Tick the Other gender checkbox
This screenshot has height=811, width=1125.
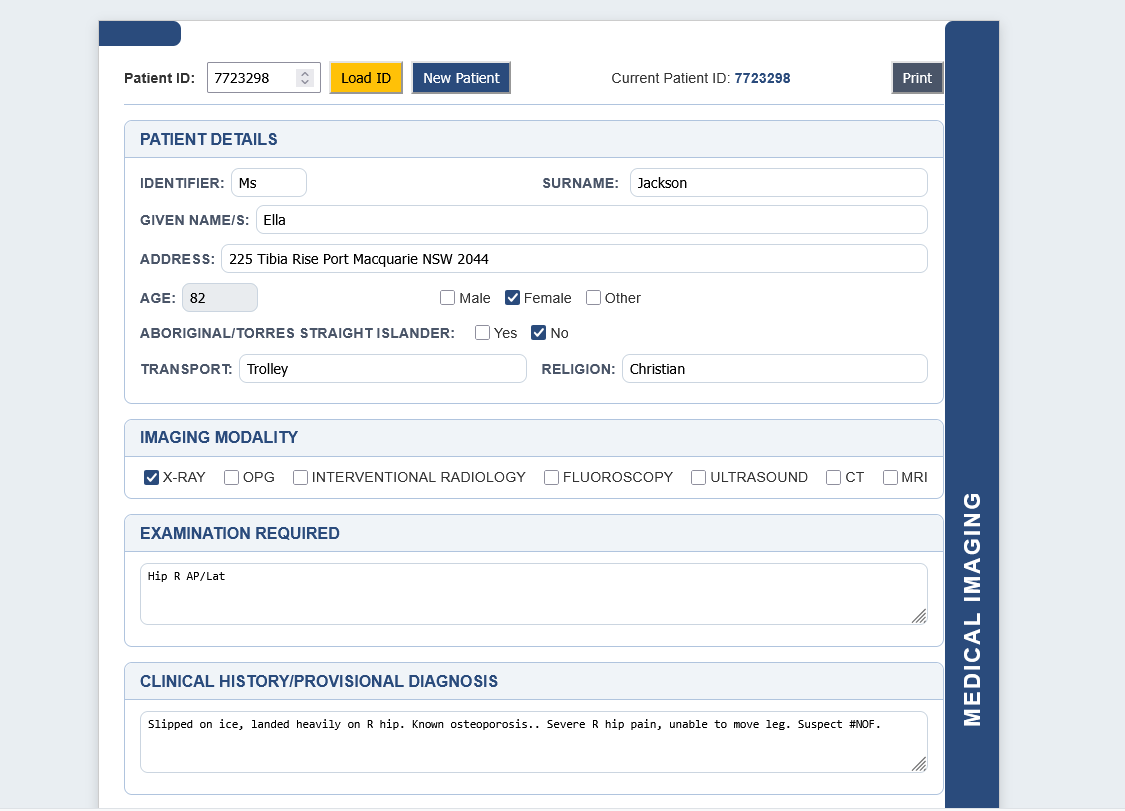click(593, 298)
